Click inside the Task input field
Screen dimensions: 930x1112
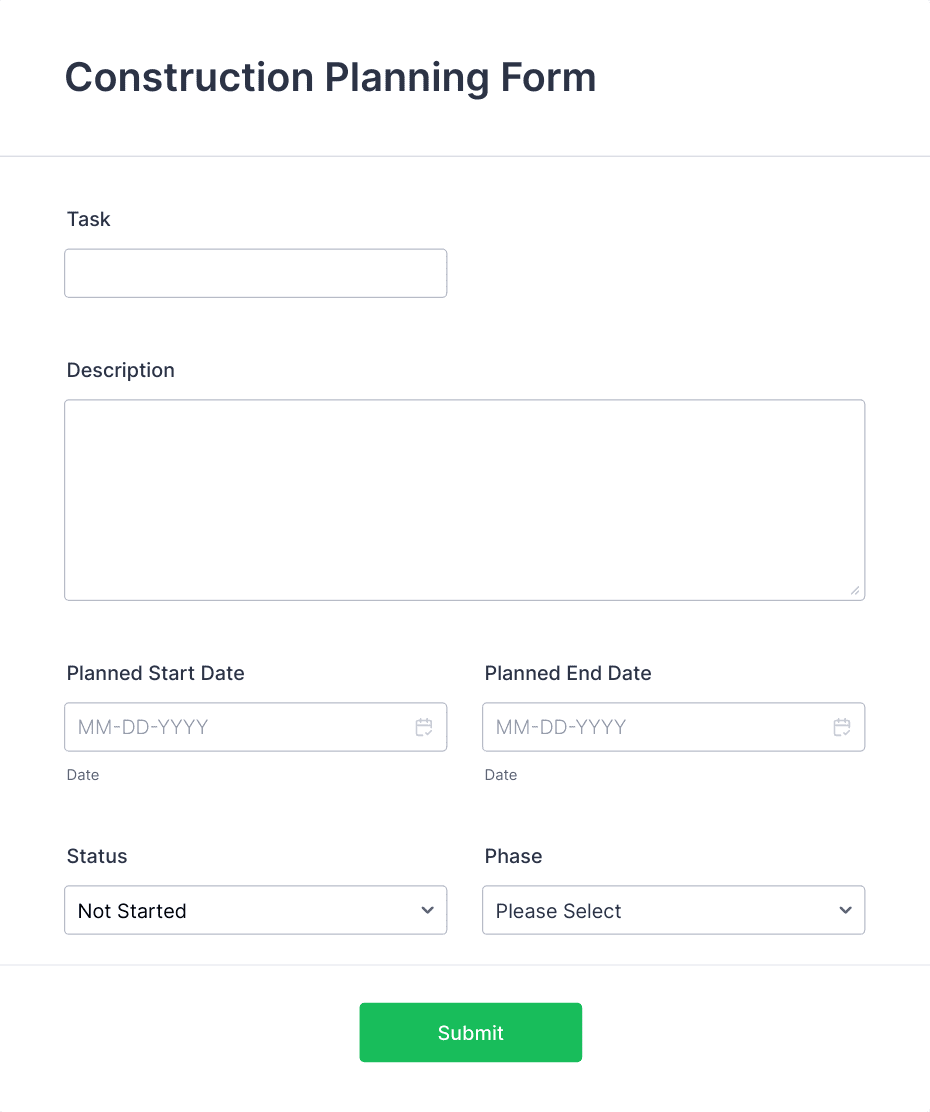(x=255, y=273)
